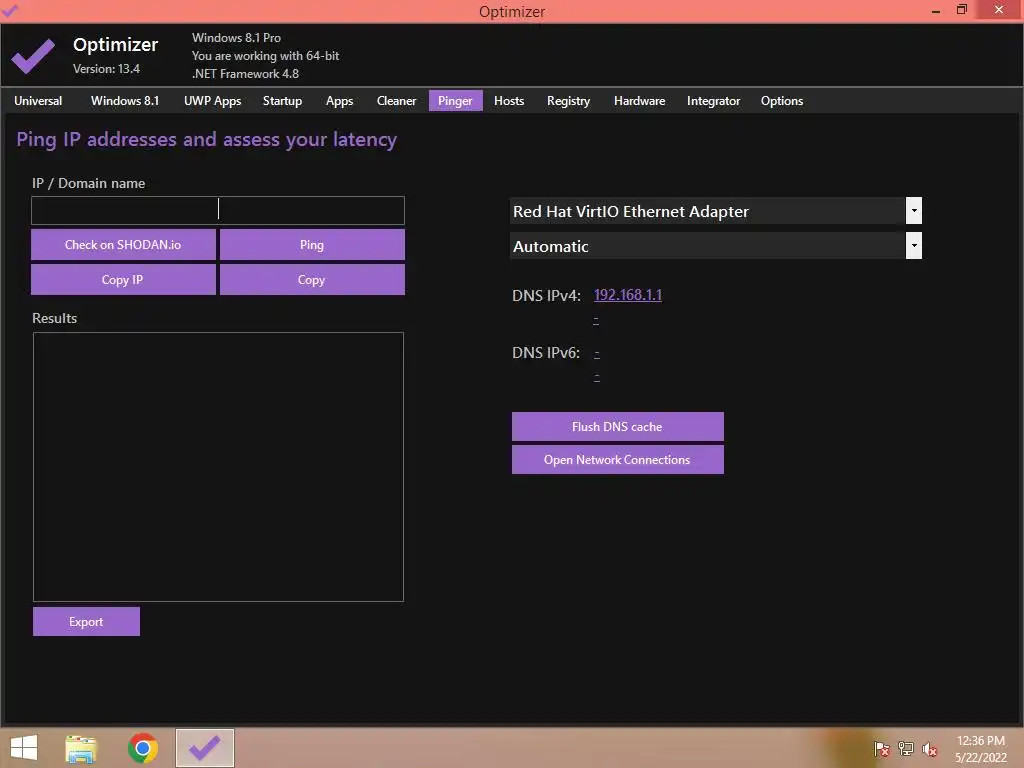Open the Hardware tab
Screen dimensions: 1024x768
pos(639,101)
